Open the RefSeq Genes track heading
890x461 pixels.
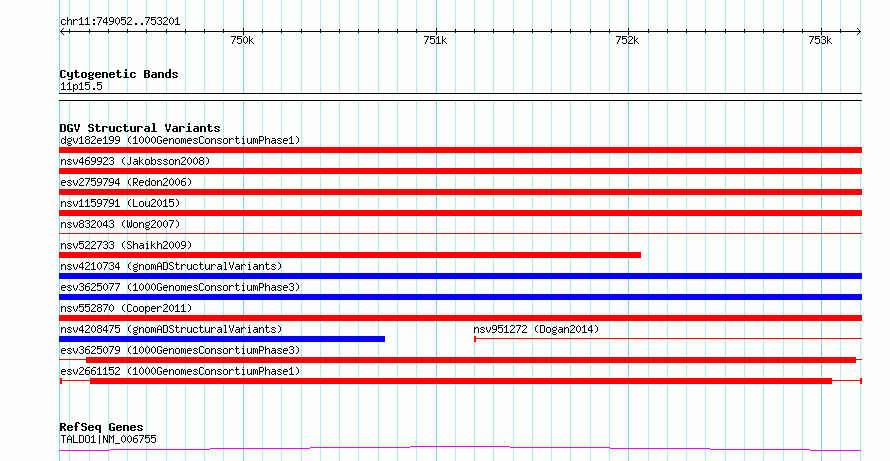[x=102, y=427]
